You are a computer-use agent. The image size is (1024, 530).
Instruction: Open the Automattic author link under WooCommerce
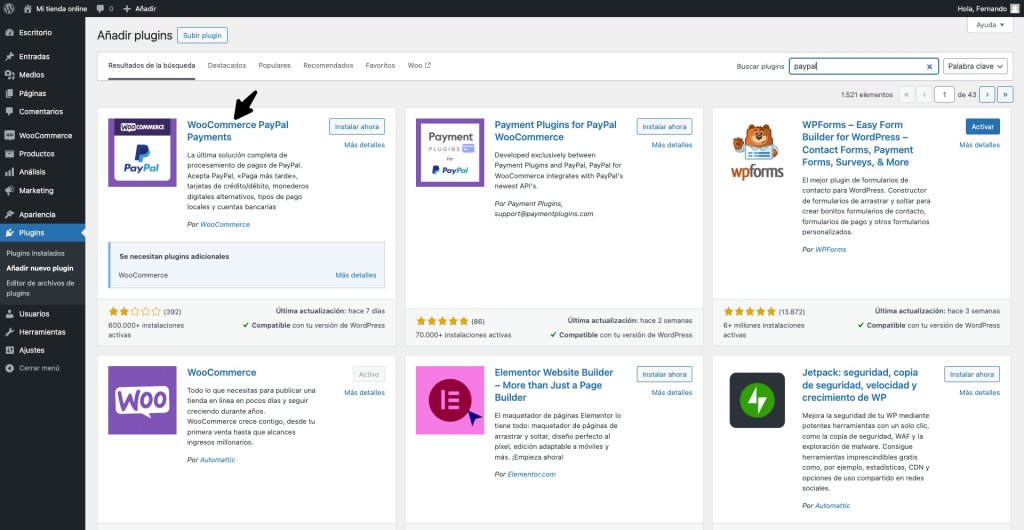click(x=217, y=460)
